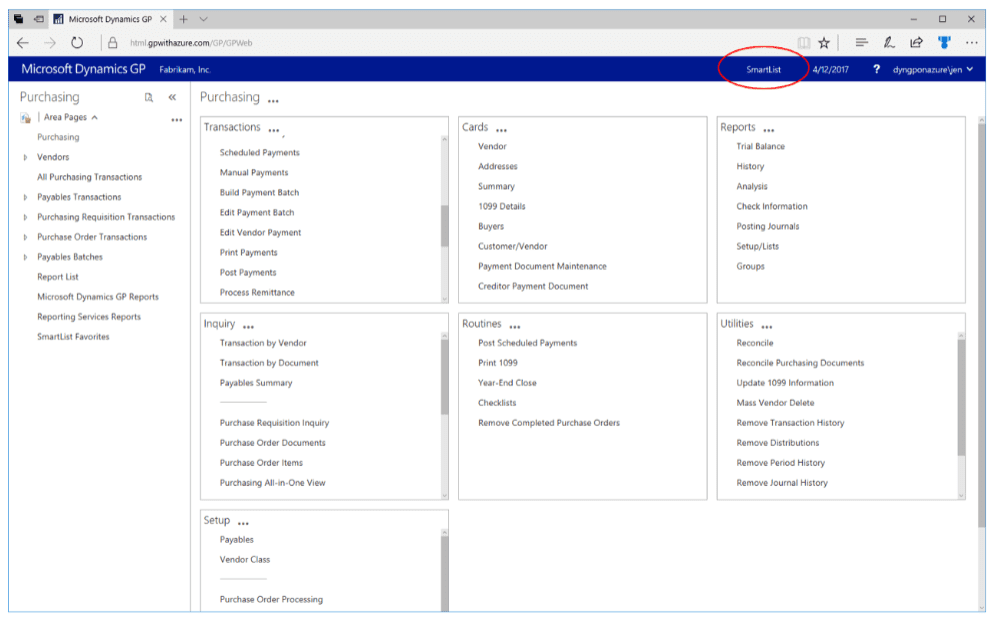Open Build Payment Batch
The image size is (995, 623).
pyautogui.click(x=259, y=193)
